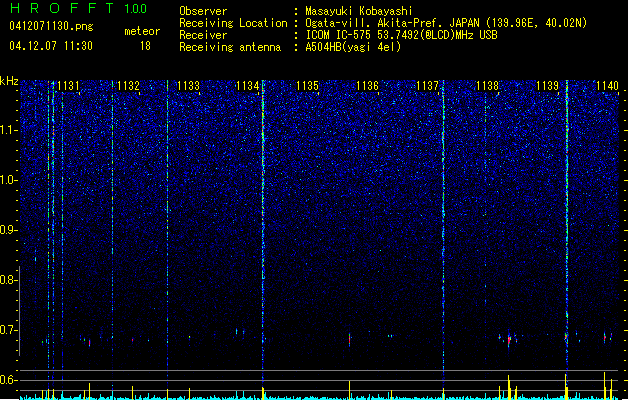The width and height of the screenshot is (629, 400).
Task: Click the Ogata-vill. Akita-Pref. JAPAN location text
Action: click(x=446, y=23)
